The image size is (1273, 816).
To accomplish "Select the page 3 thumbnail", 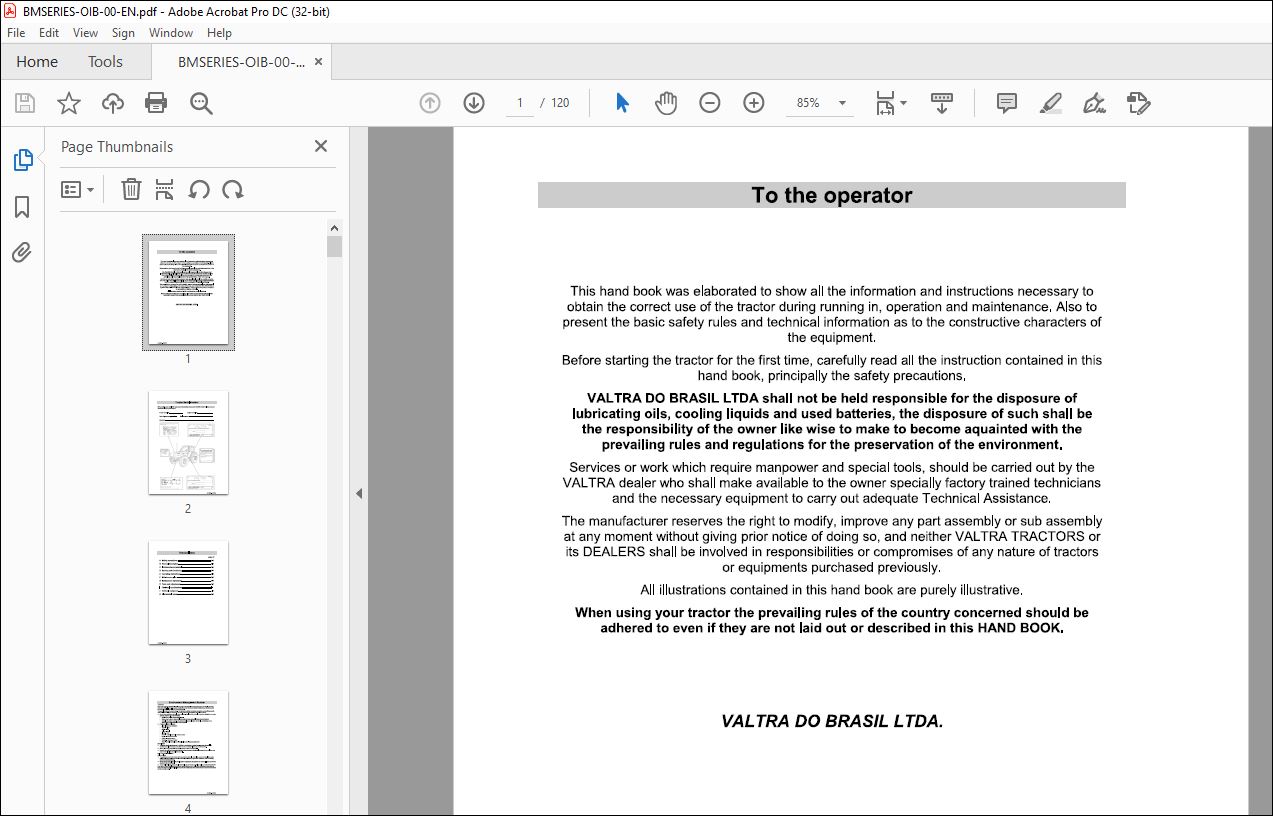I will tap(188, 592).
